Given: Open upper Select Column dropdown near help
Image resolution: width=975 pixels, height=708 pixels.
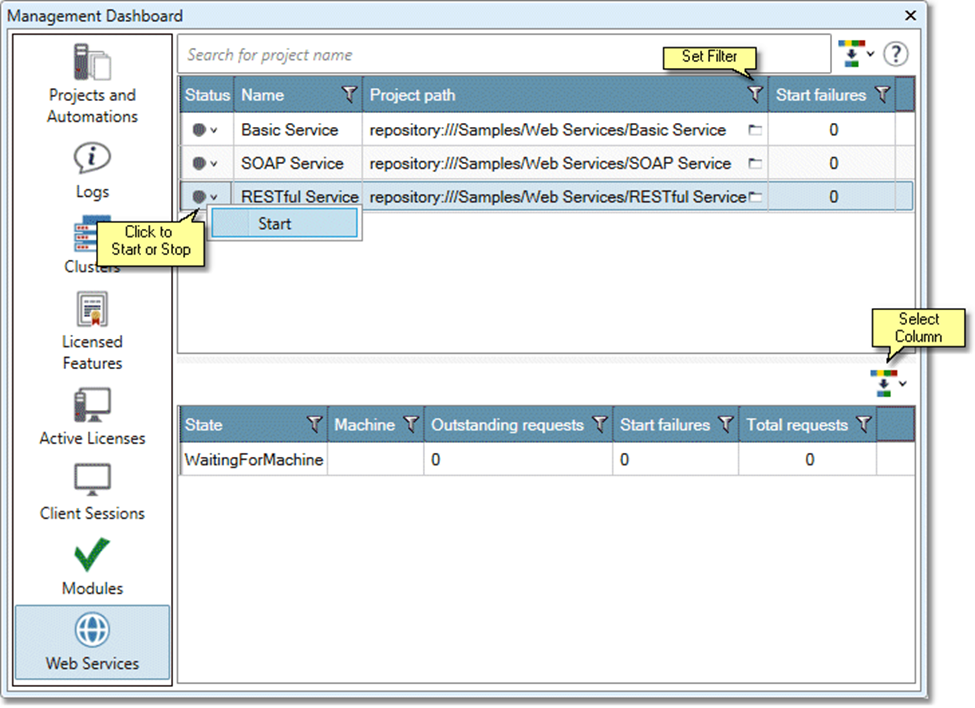Looking at the screenshot, I should (858, 54).
